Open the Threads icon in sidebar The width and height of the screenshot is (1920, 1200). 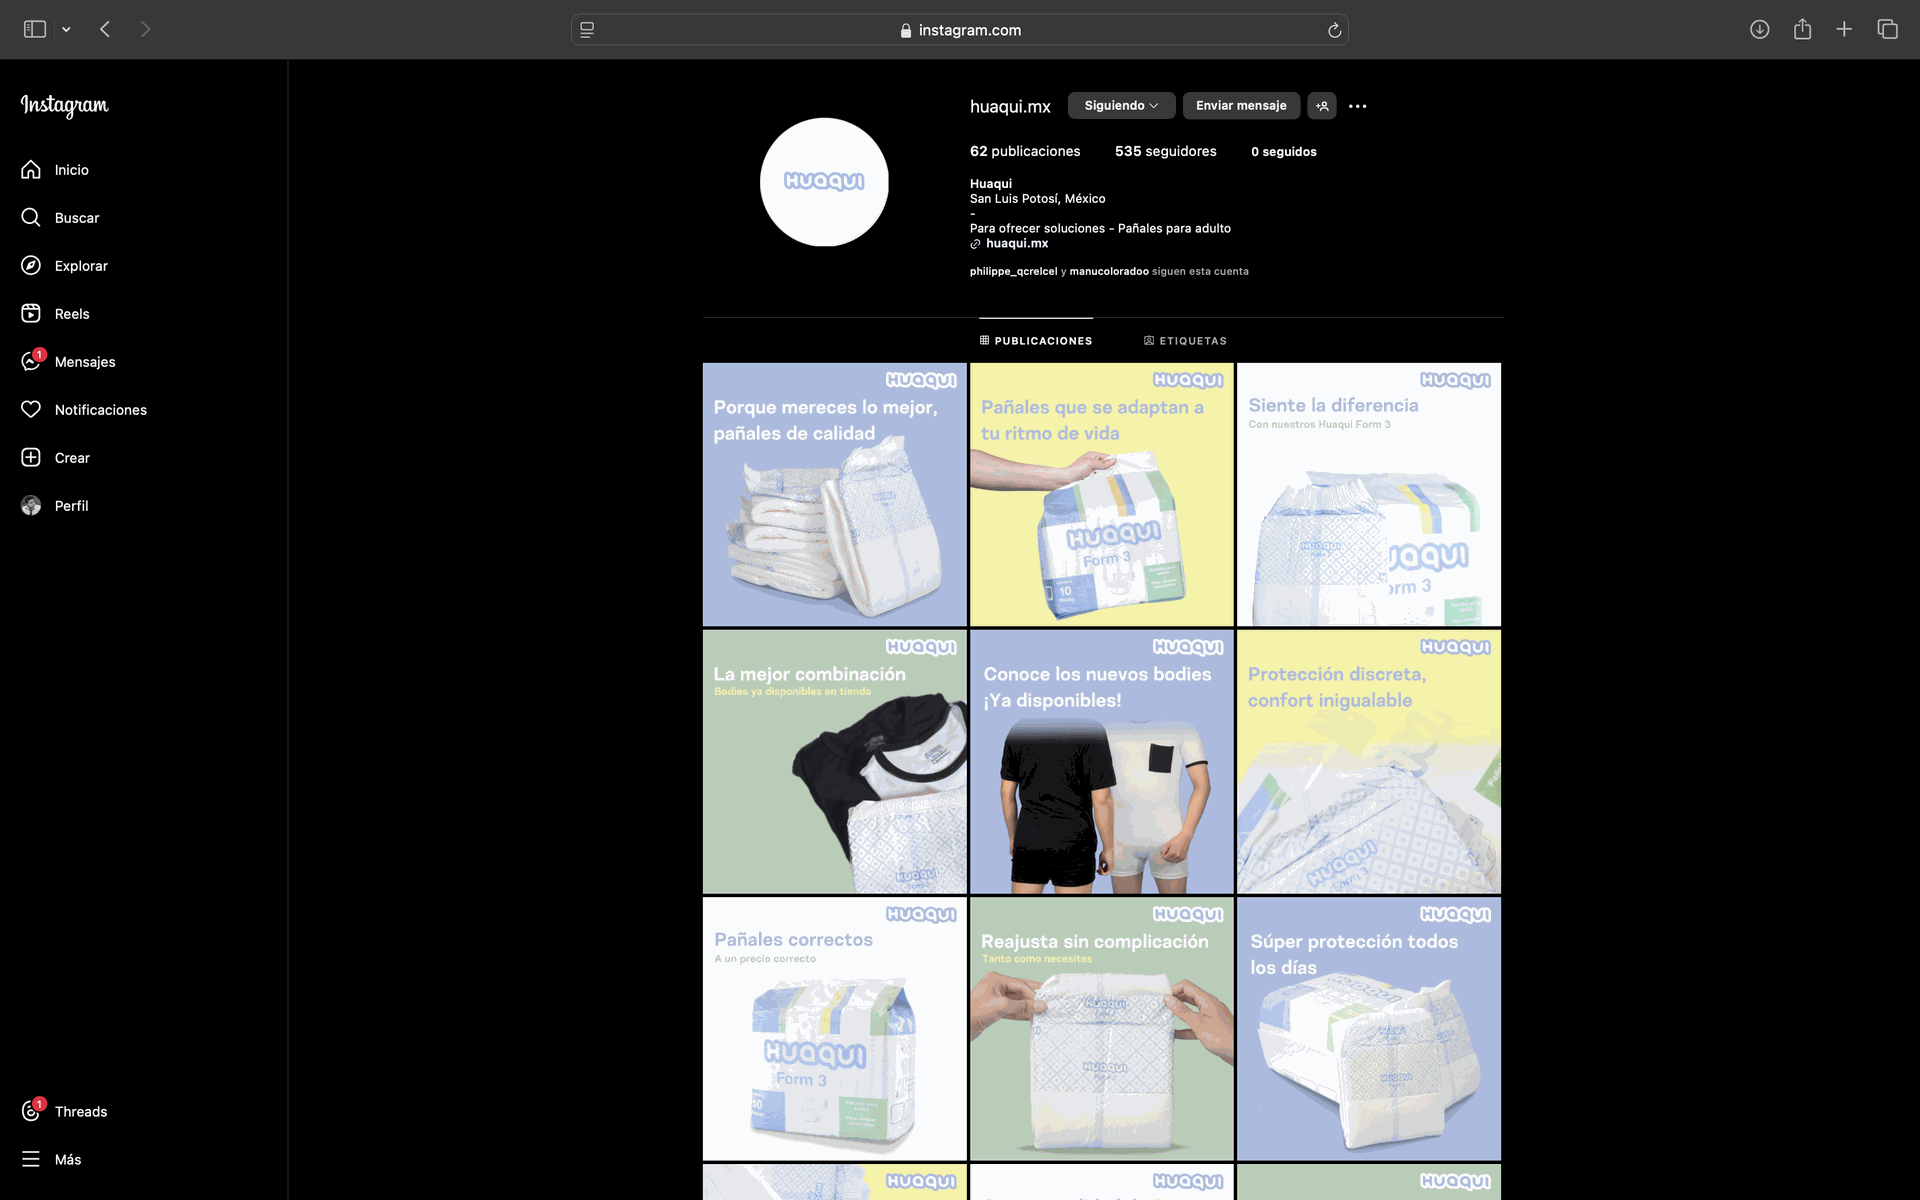(31, 1112)
